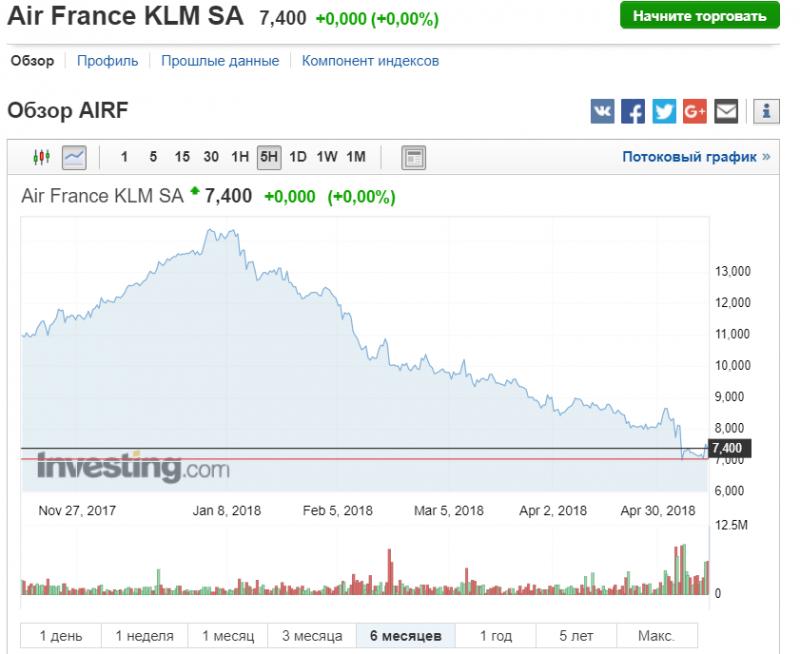Click the chart's Air France KLM SA legend

click(x=102, y=196)
